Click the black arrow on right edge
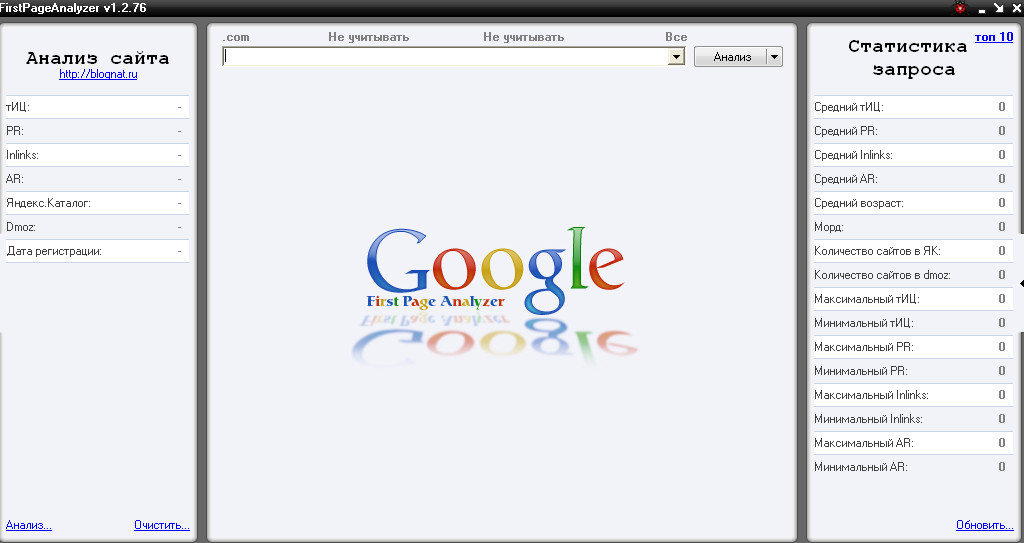The width and height of the screenshot is (1024, 543). click(x=1021, y=284)
